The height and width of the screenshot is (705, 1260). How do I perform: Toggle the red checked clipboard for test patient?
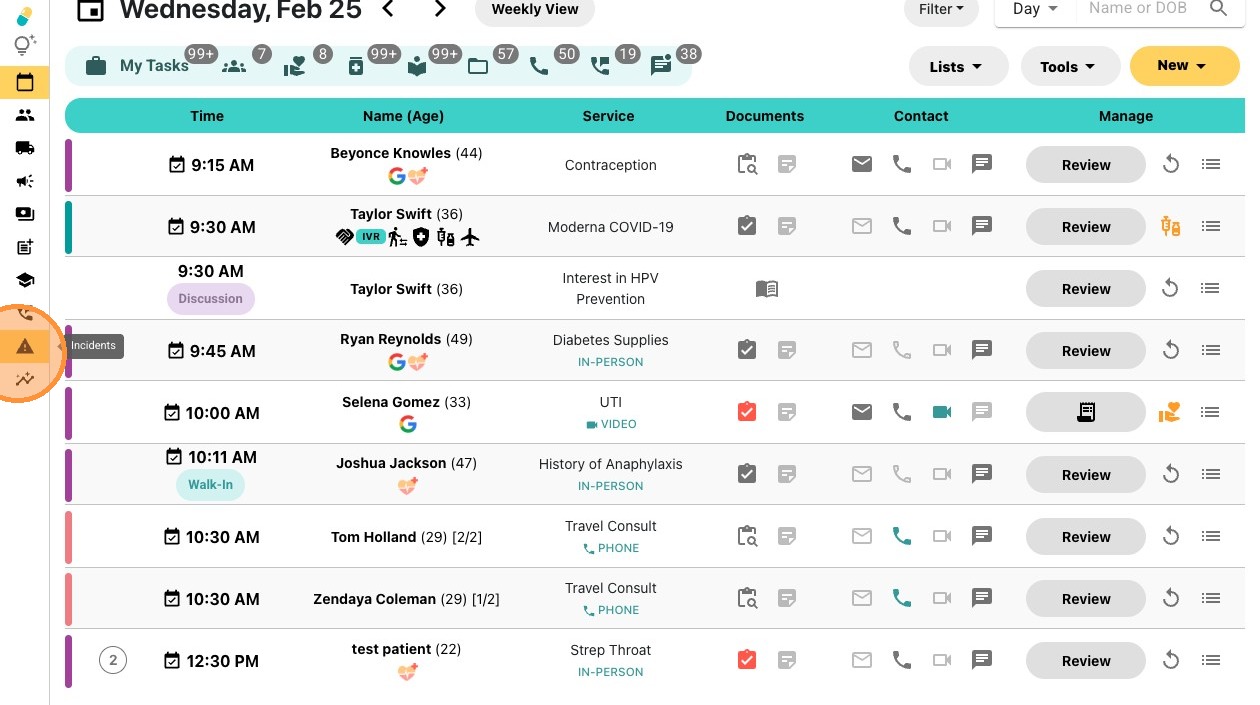(747, 660)
